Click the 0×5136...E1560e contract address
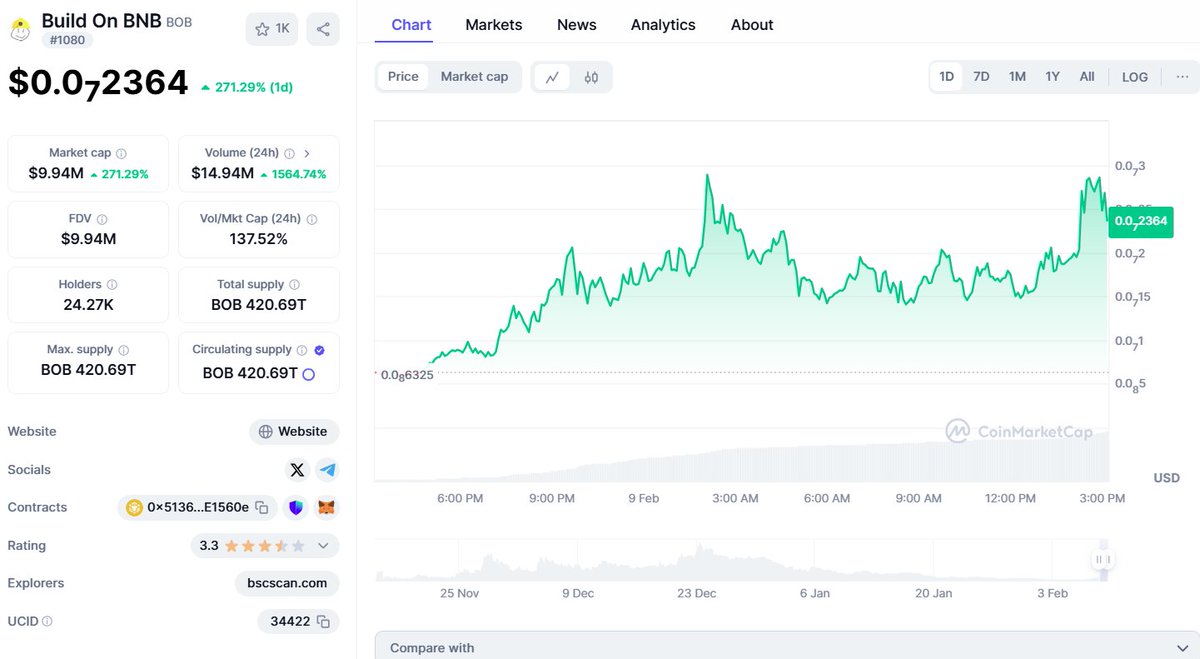Image resolution: width=1200 pixels, height=659 pixels. tap(198, 508)
